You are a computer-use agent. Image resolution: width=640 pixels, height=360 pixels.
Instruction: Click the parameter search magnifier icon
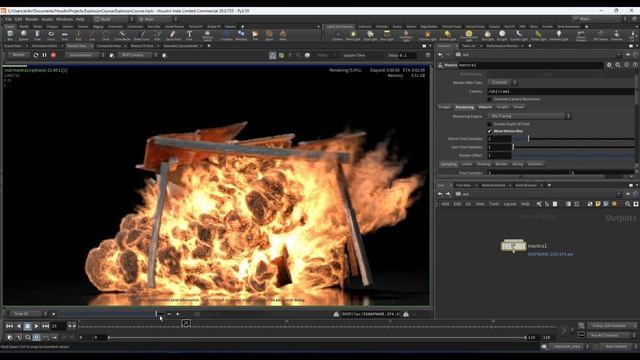[618, 65]
